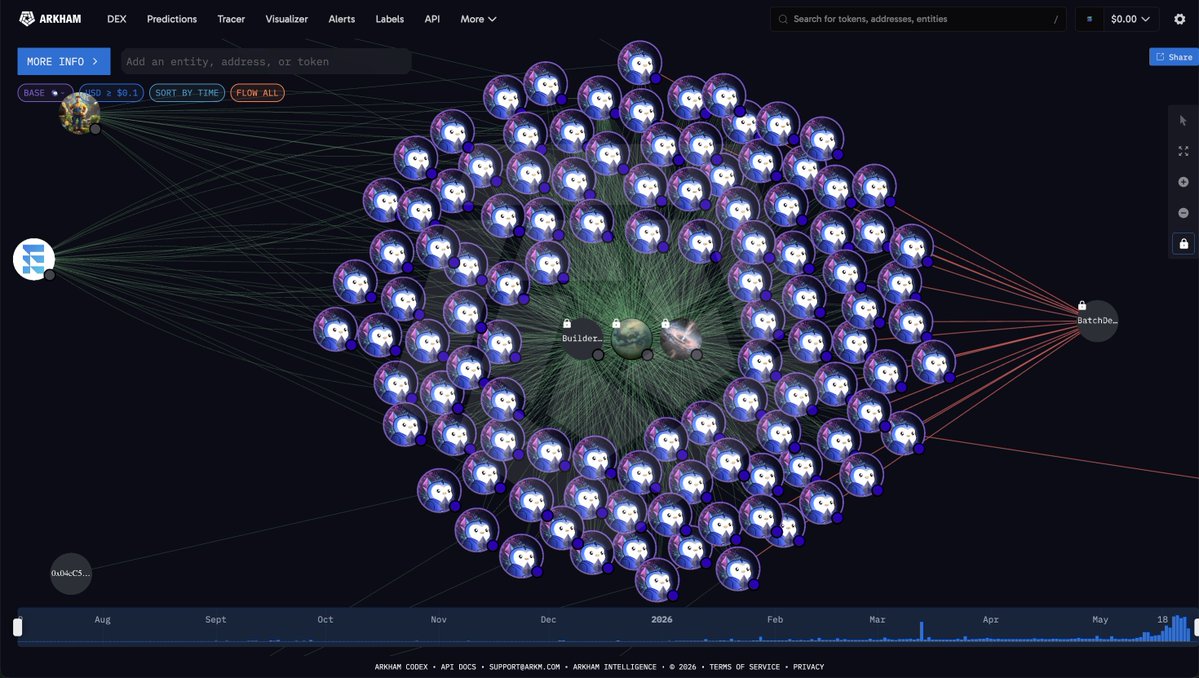Screen dimensions: 1199x678
Task: Open the PRIVACY footer link
Action: (x=808, y=667)
